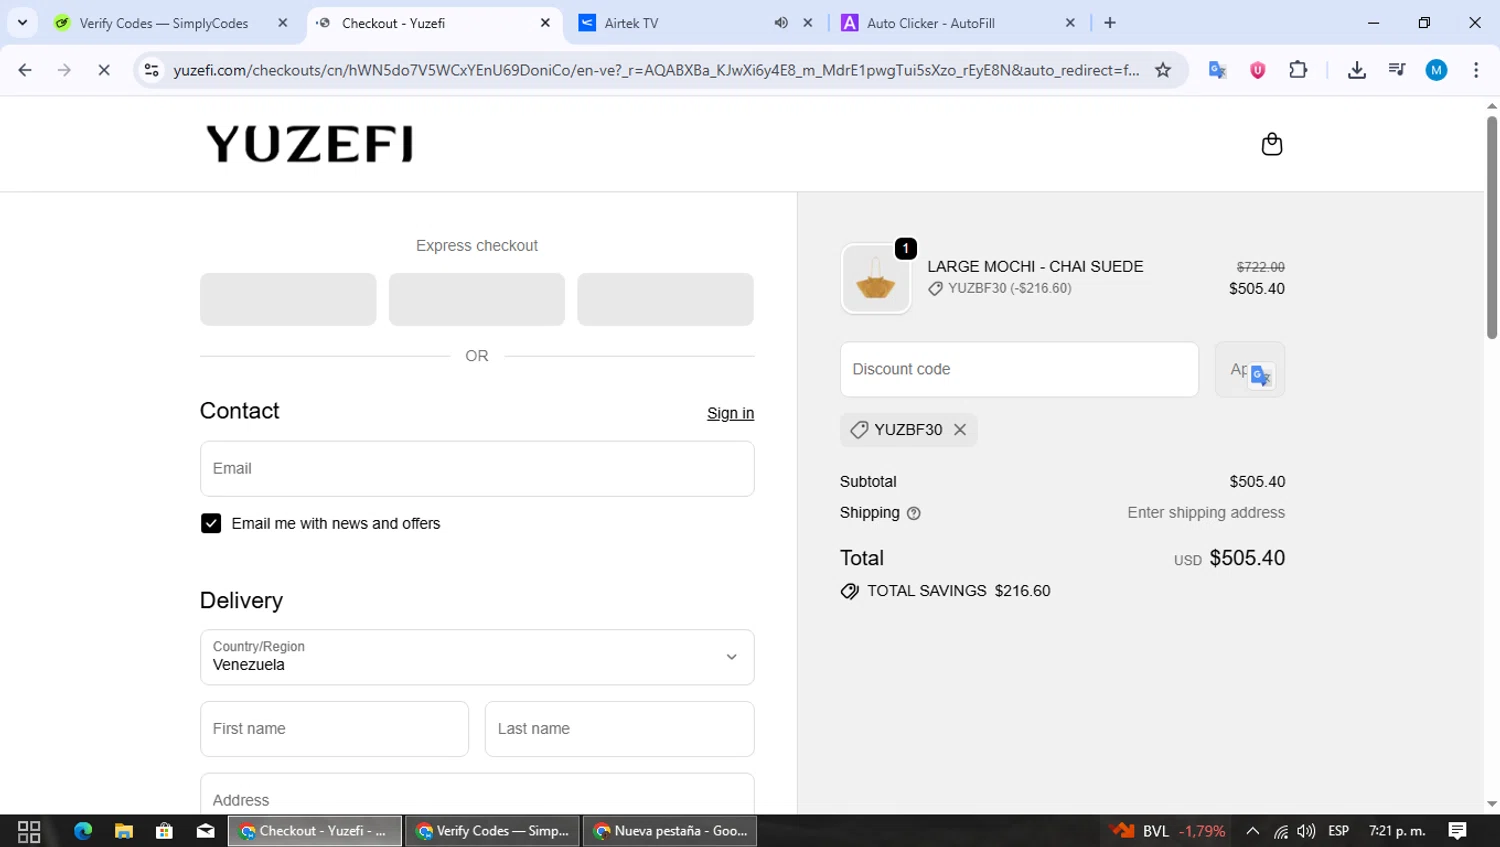Go forward in browser history
This screenshot has width=1500, height=847.
[64, 70]
